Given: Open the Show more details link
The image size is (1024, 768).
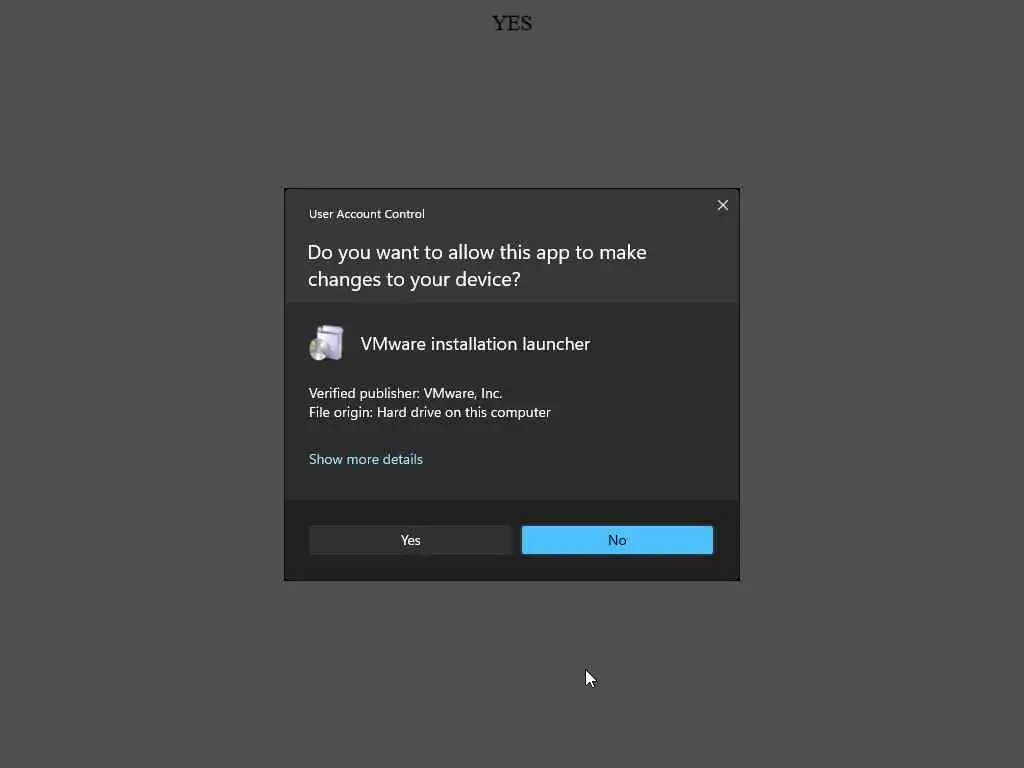Looking at the screenshot, I should pyautogui.click(x=366, y=459).
